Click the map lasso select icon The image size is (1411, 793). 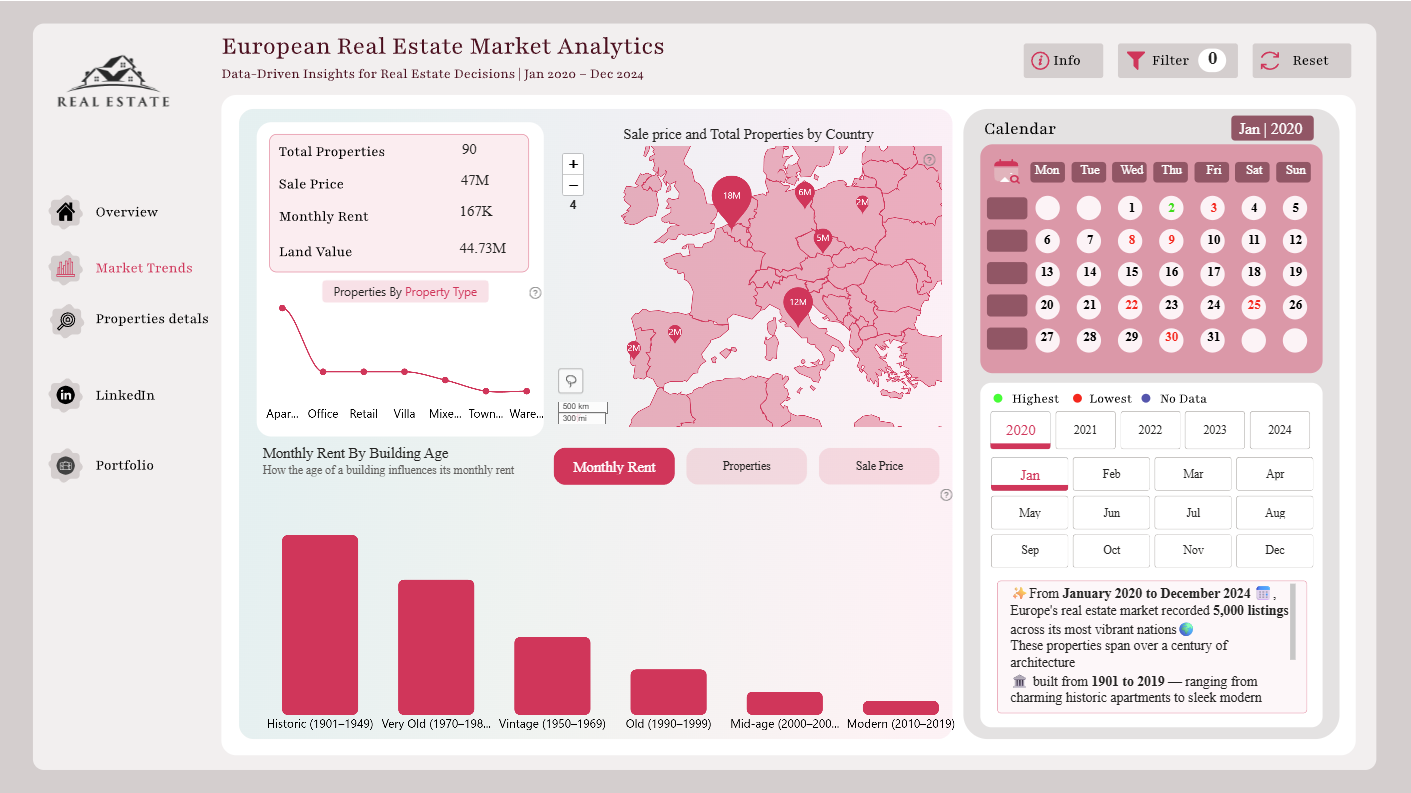tap(571, 381)
